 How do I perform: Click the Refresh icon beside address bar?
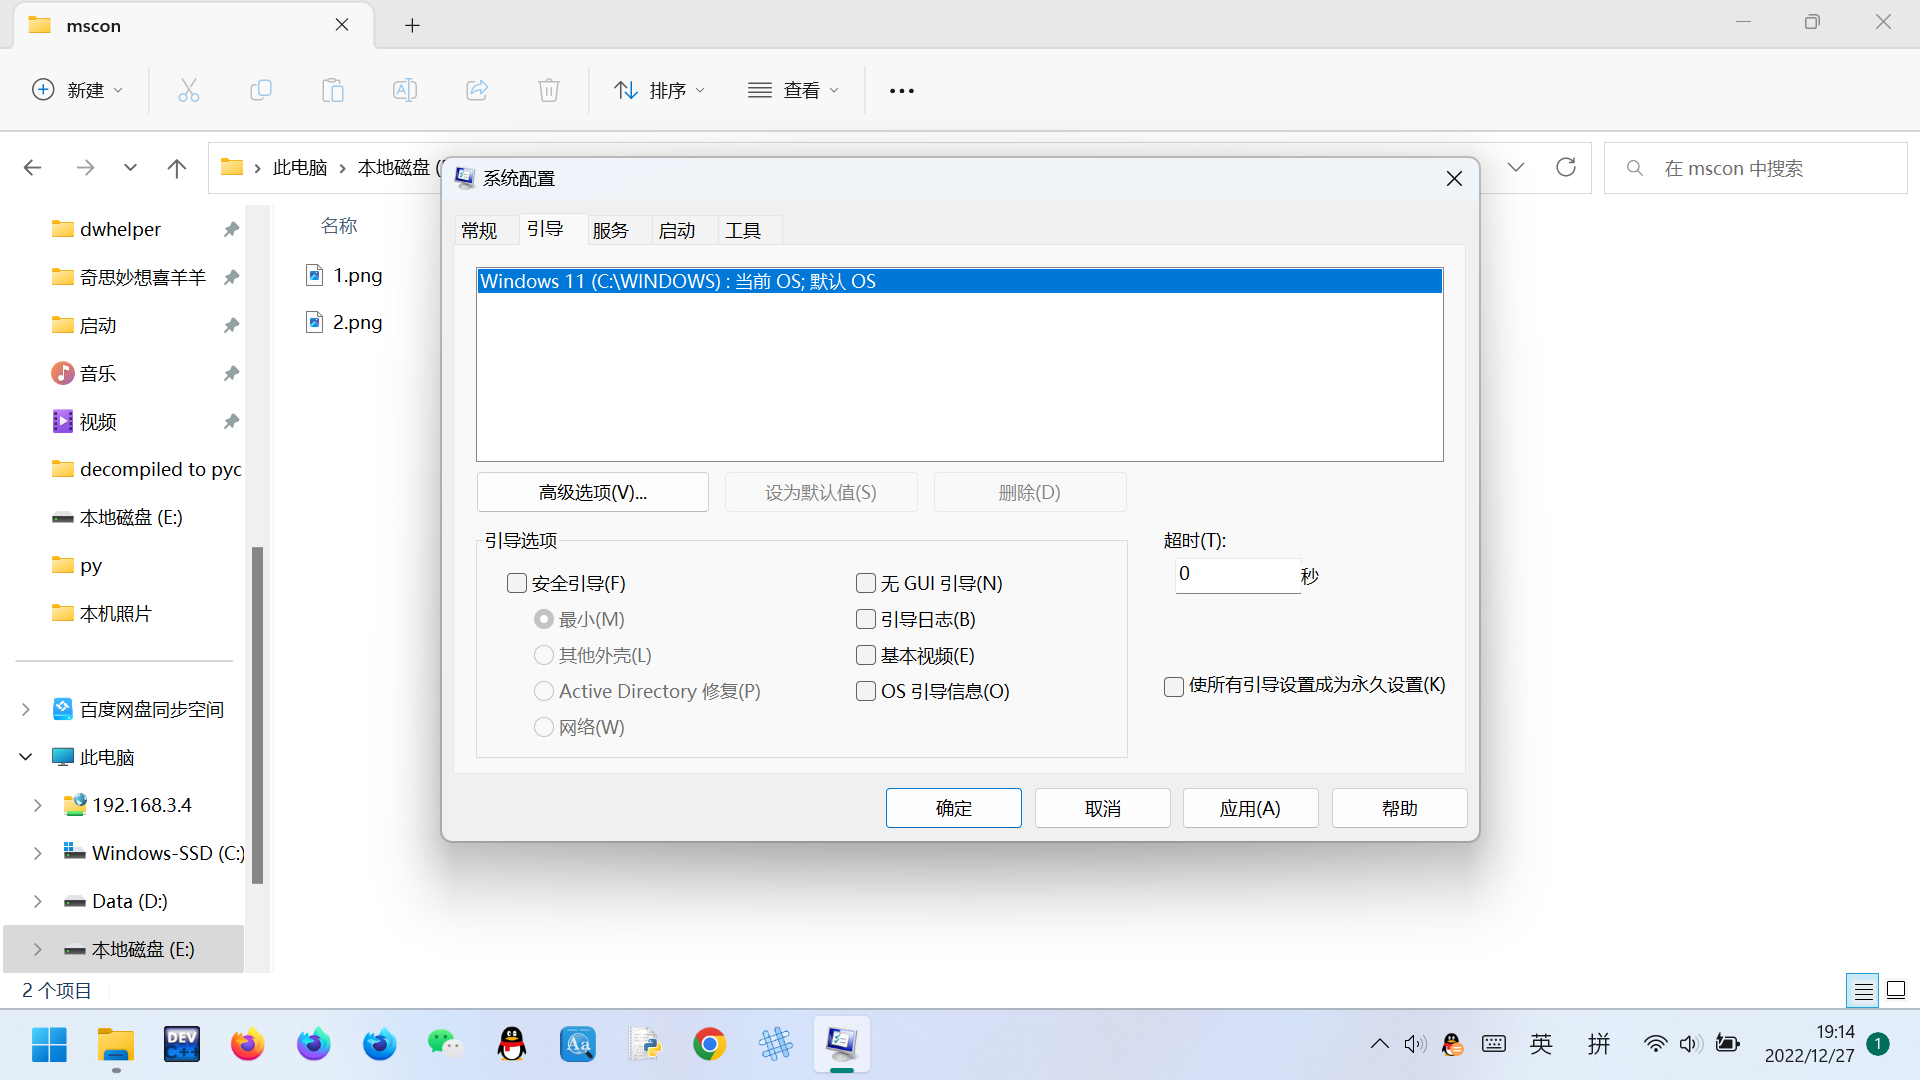[1566, 167]
